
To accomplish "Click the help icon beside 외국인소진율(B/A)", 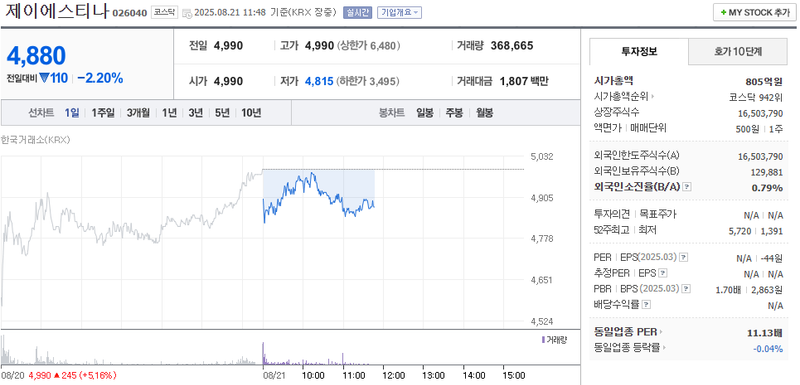I will (687, 187).
